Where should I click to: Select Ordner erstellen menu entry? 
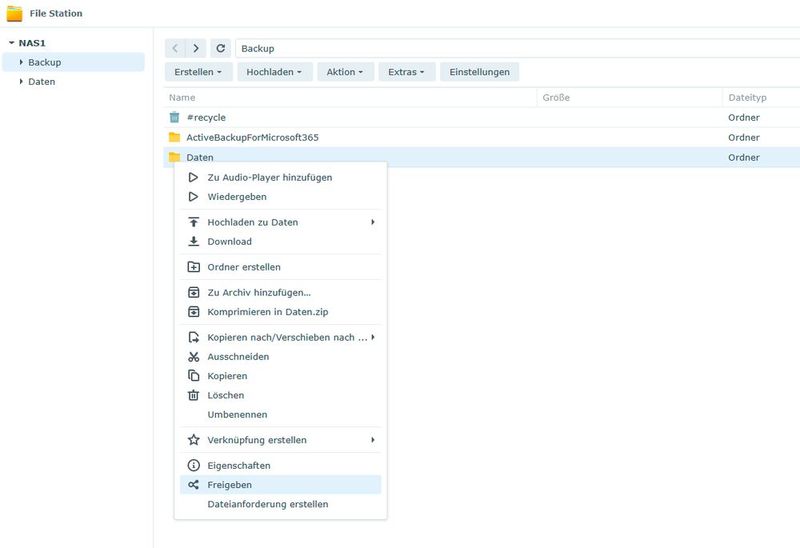click(281, 267)
